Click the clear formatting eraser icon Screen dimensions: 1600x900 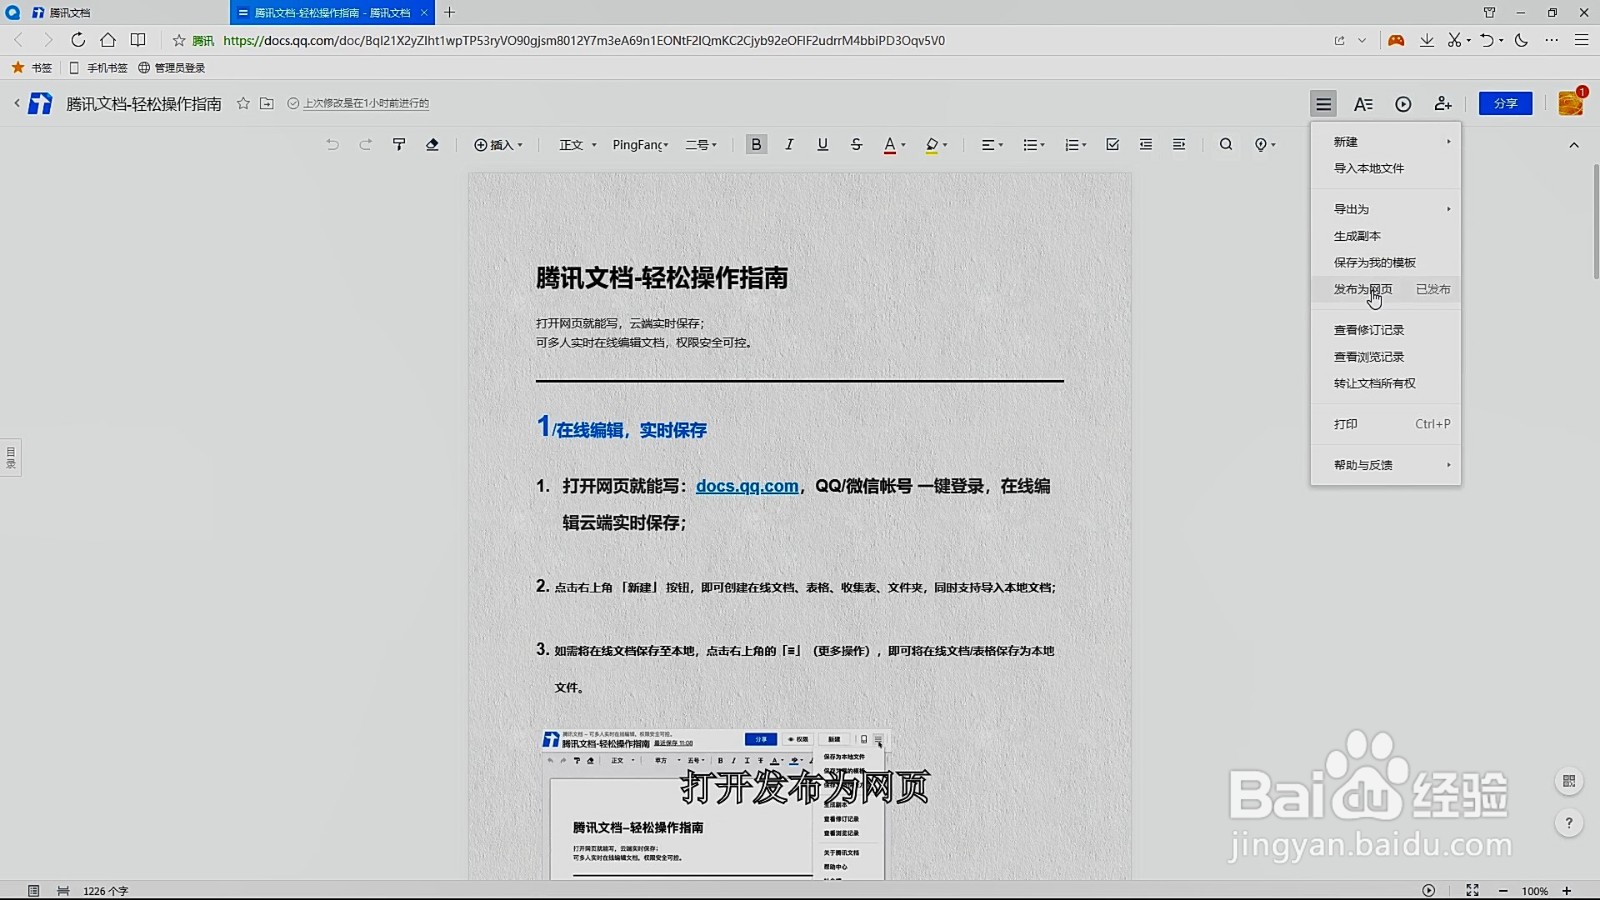432,145
